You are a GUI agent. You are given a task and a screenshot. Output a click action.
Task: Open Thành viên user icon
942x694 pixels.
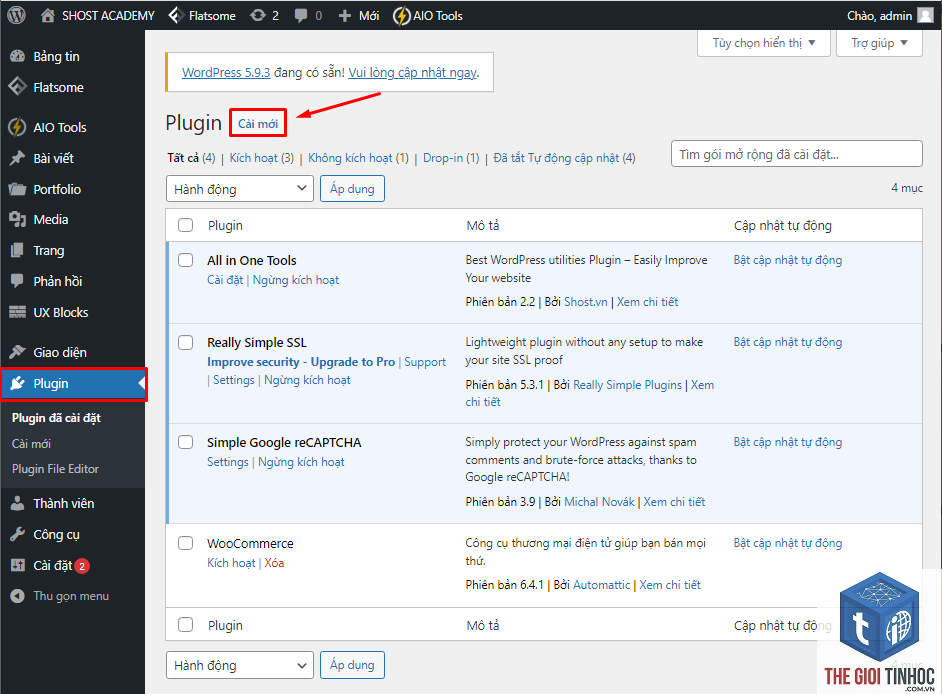point(17,503)
